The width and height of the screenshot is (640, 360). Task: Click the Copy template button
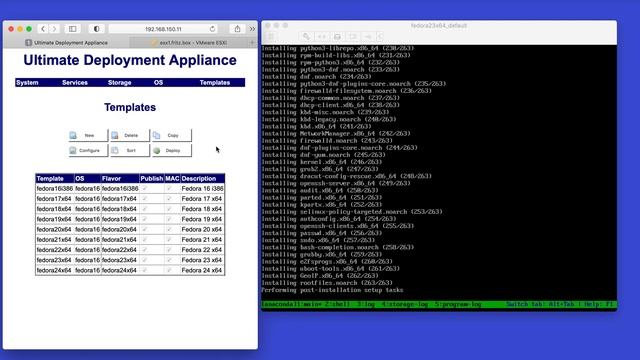pos(171,135)
